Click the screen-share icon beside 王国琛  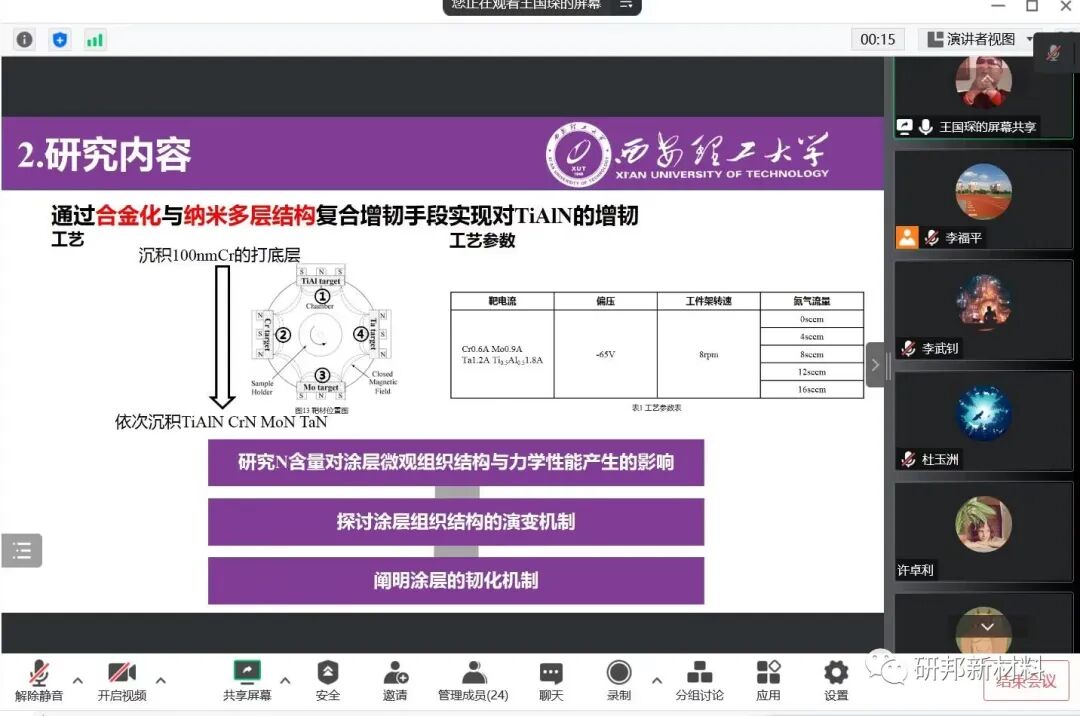tap(904, 127)
